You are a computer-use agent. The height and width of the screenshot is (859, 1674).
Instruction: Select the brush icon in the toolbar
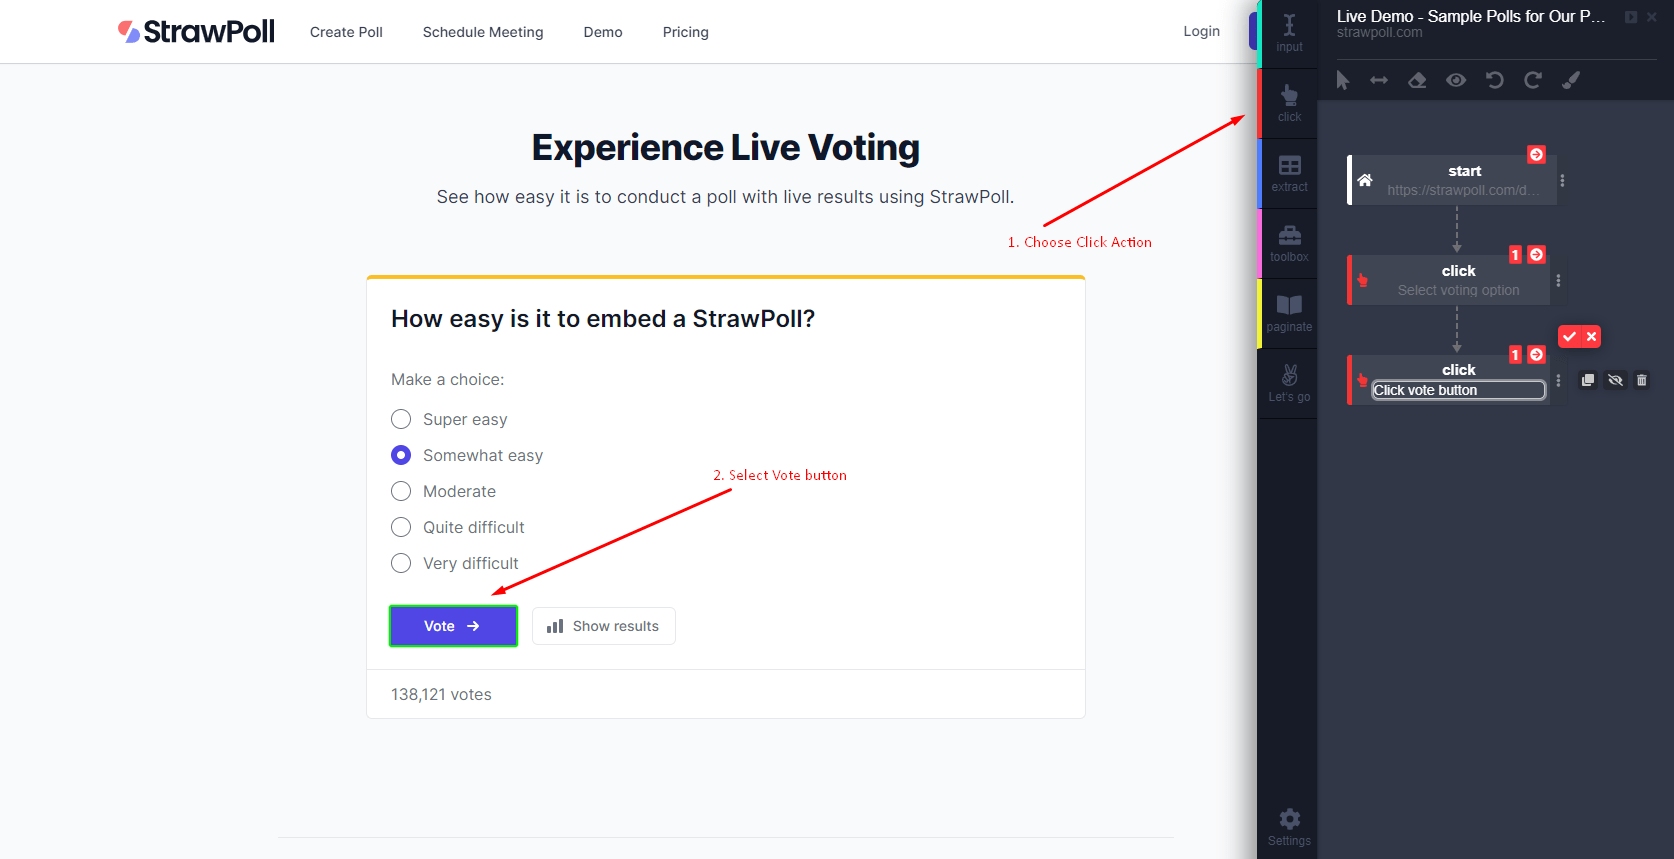pos(1571,80)
